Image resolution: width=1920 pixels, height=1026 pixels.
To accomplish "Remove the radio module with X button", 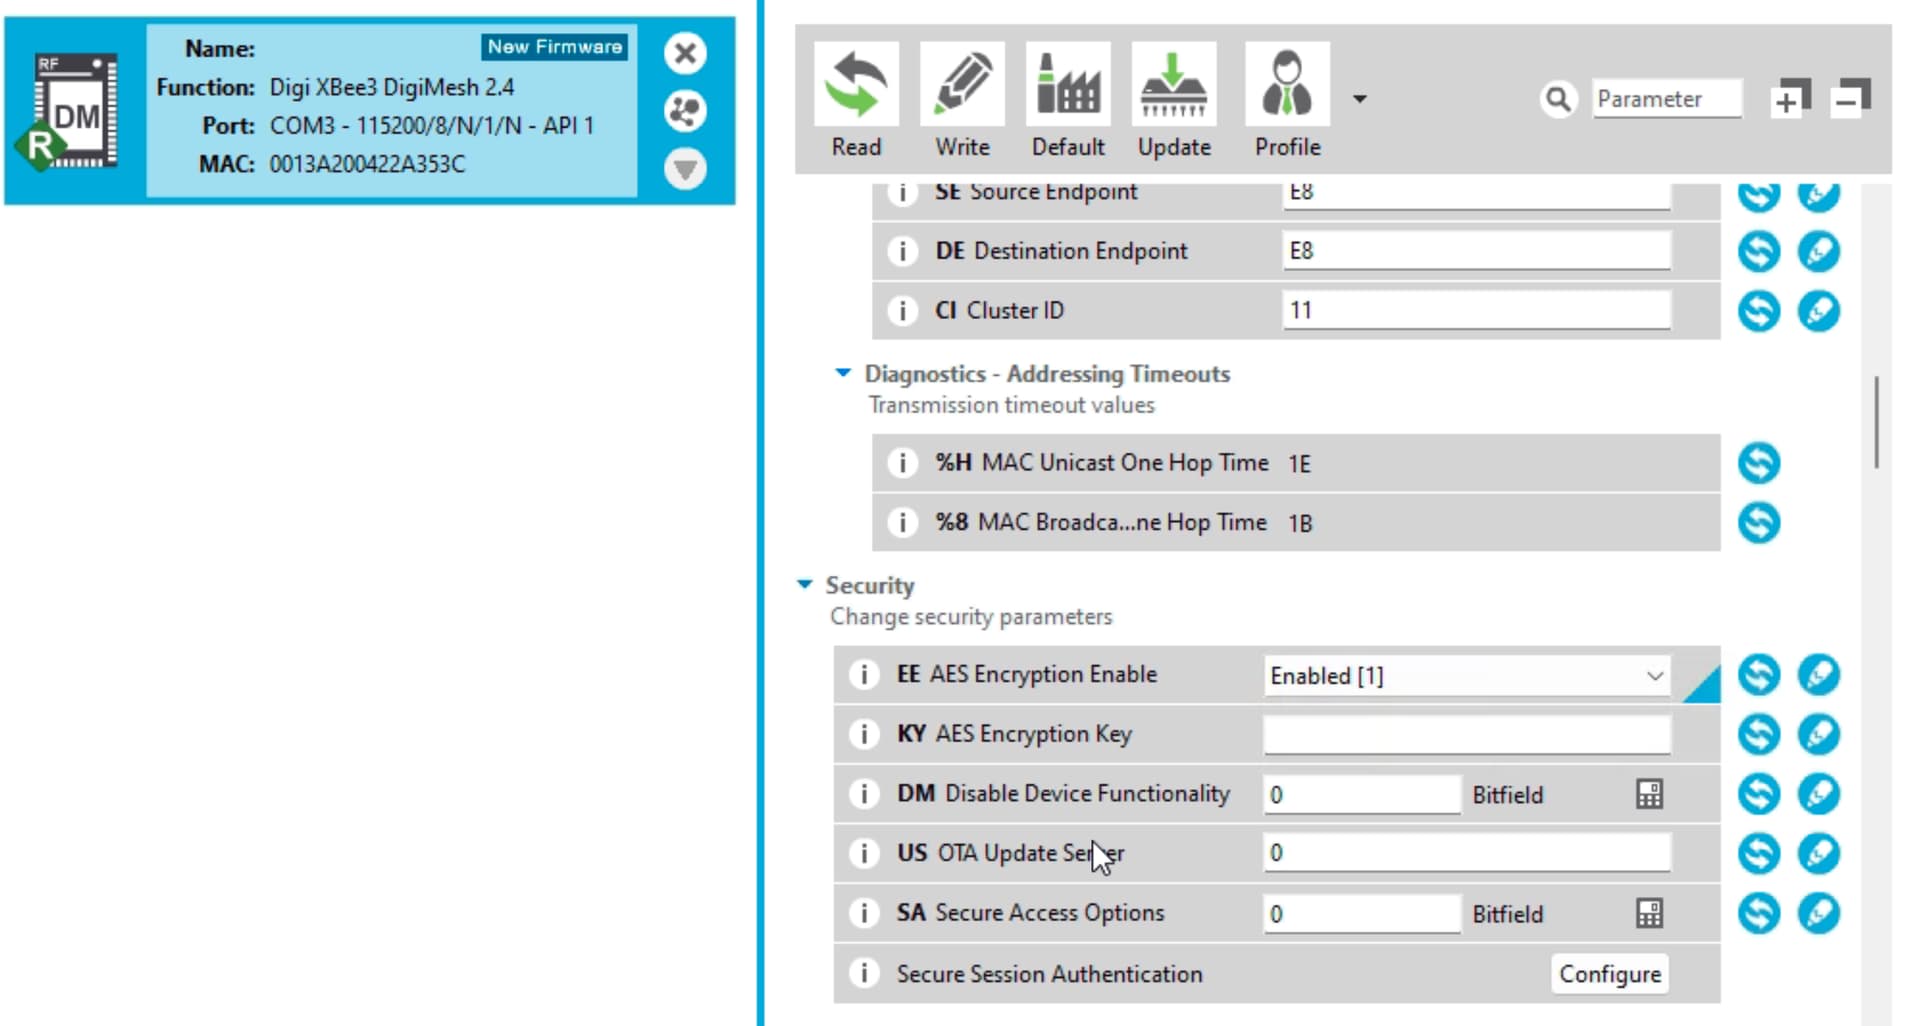I will tap(685, 53).
